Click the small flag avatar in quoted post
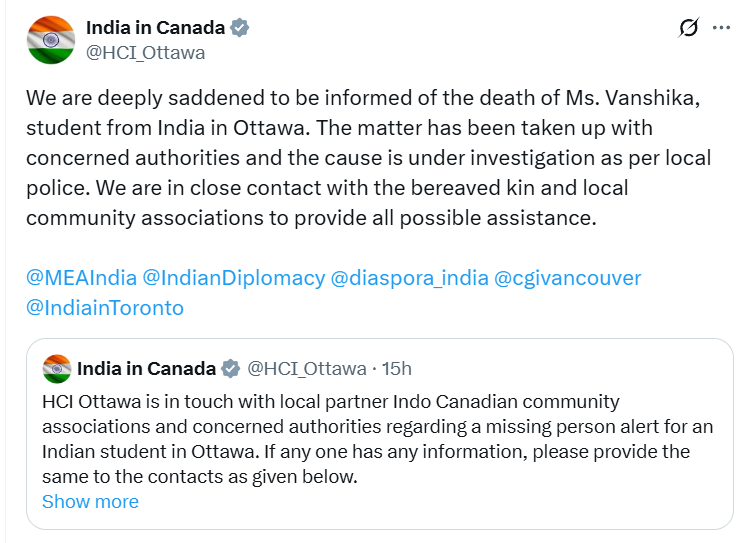Image resolution: width=750 pixels, height=543 pixels. coord(56,369)
